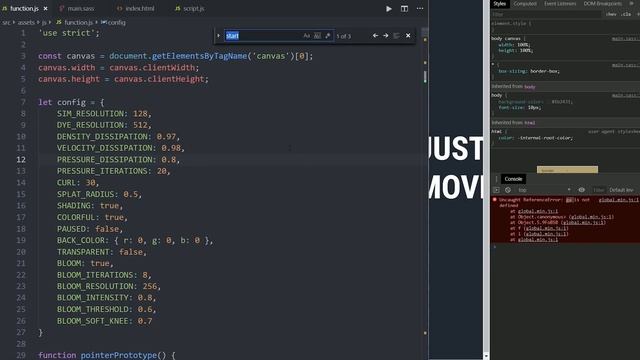
Task: Open the 'top' JavaScript context dropdown
Action: tap(544, 190)
